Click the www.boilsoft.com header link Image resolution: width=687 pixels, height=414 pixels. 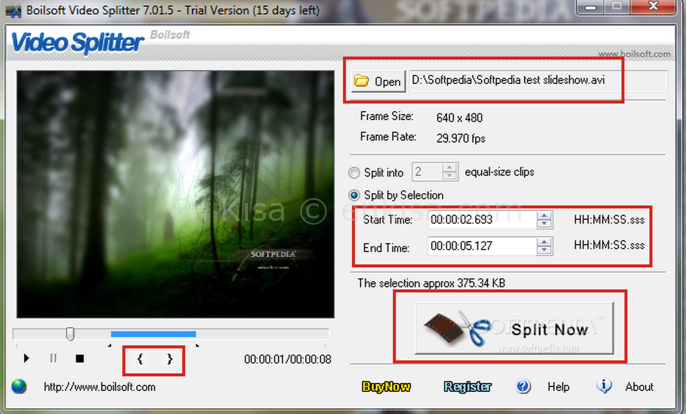(x=634, y=54)
